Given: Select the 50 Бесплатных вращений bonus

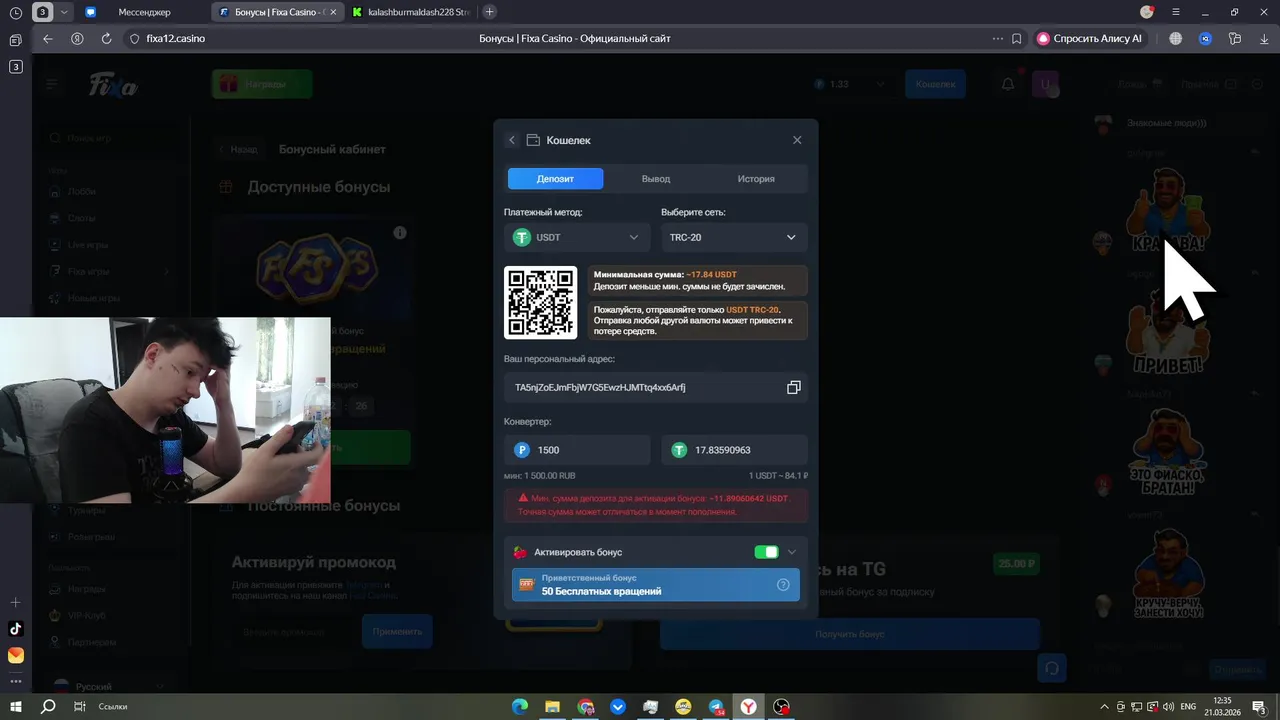Looking at the screenshot, I should (656, 585).
